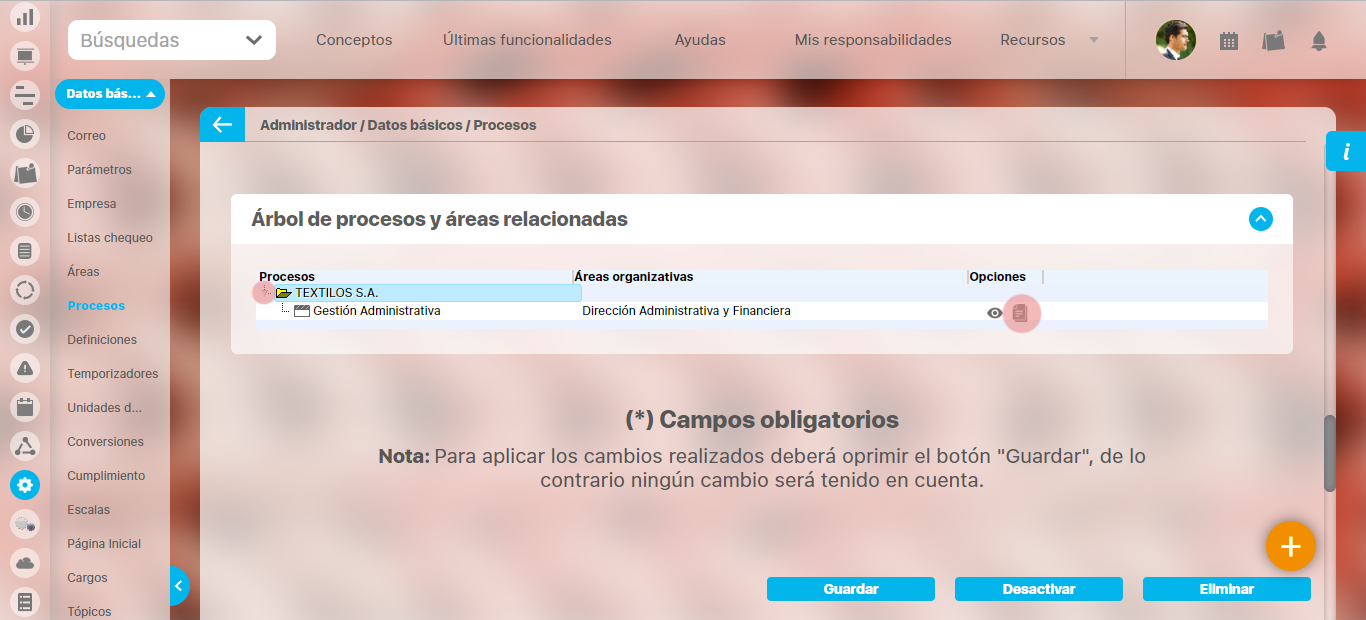Click the TEXTILOS S.A. folder icon
1366x620 pixels.
[283, 293]
